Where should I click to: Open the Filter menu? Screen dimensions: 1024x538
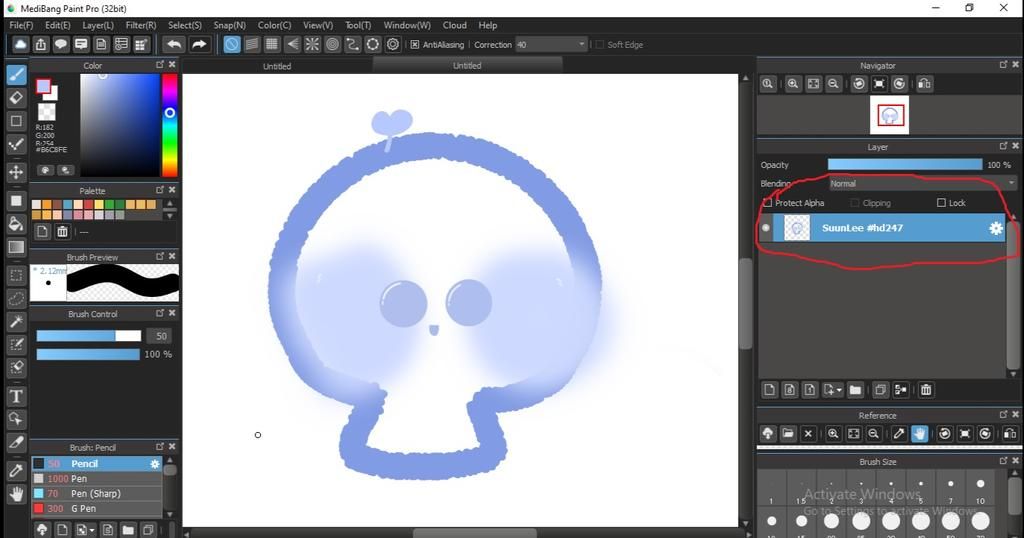click(x=140, y=25)
